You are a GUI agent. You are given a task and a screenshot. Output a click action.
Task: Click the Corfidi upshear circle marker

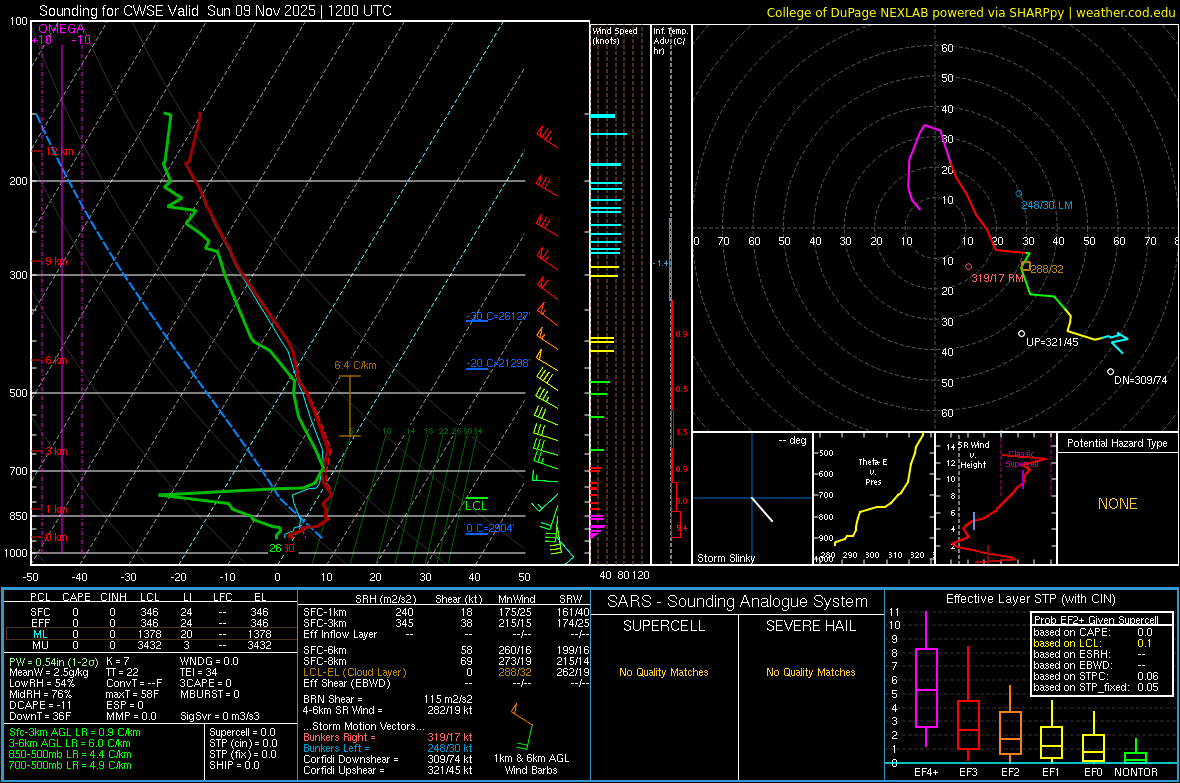[x=1021, y=334]
